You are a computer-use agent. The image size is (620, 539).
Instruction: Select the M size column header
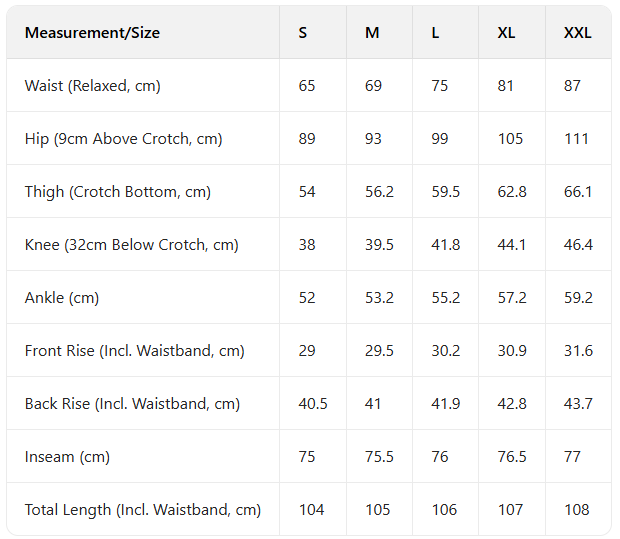[372, 33]
